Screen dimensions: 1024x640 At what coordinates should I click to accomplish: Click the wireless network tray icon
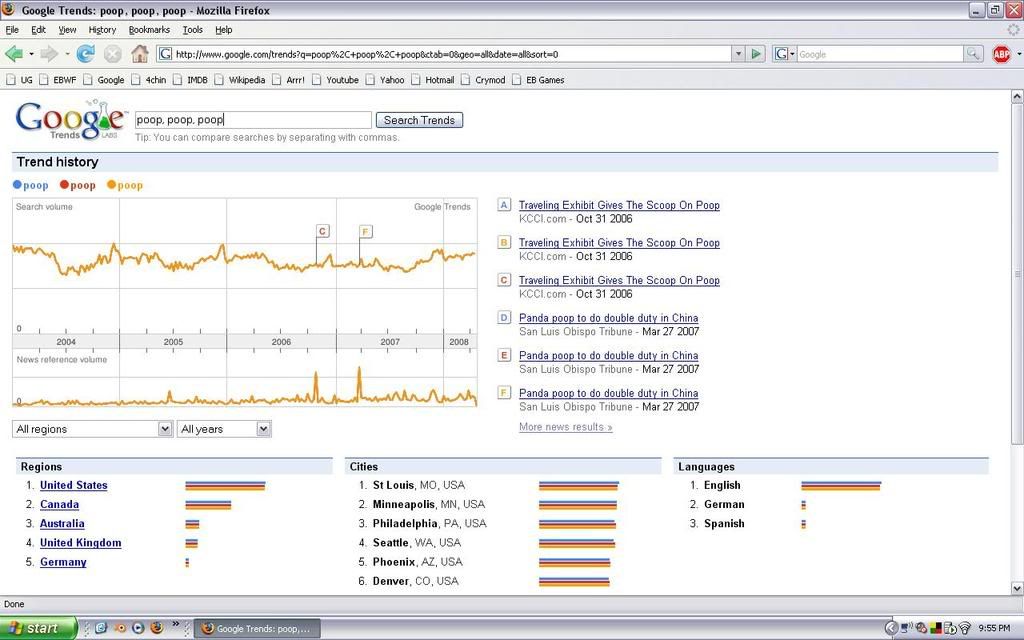click(965, 628)
